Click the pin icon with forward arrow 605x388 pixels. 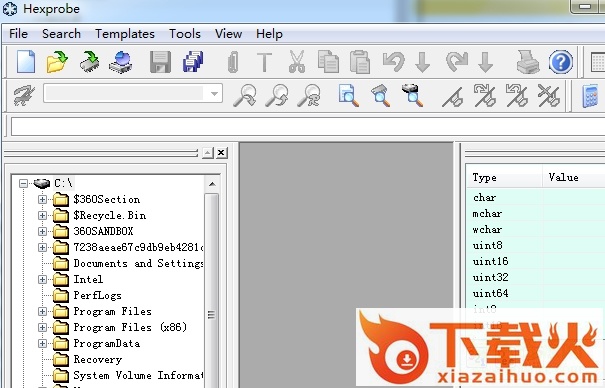click(x=485, y=95)
